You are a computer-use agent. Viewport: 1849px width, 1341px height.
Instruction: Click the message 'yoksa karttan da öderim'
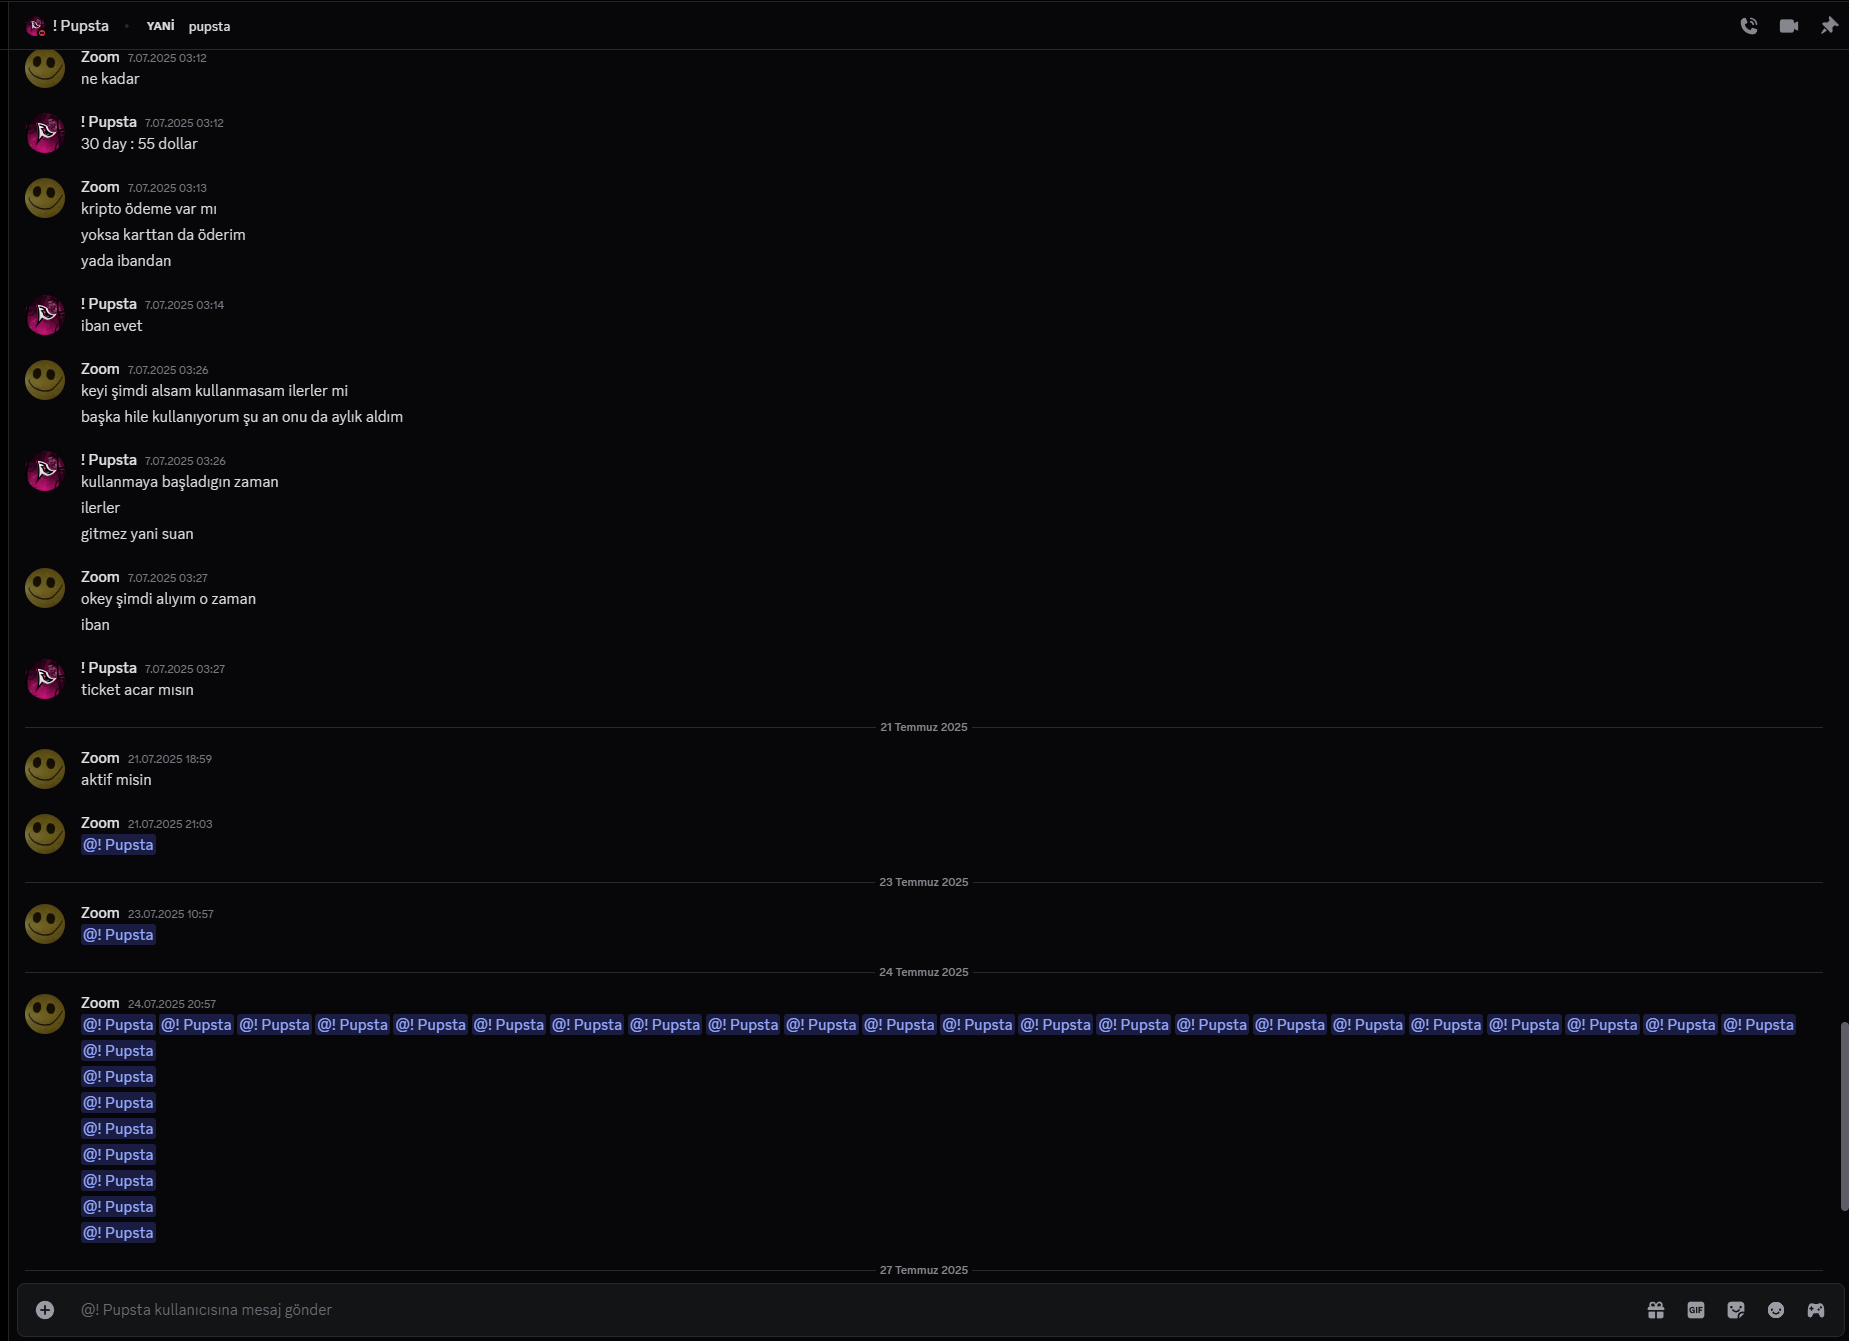(163, 235)
